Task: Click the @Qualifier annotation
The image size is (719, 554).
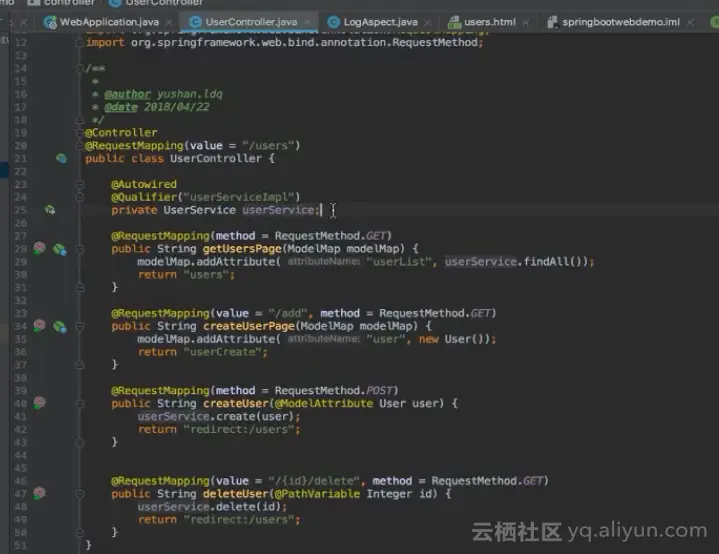Action: pos(144,197)
